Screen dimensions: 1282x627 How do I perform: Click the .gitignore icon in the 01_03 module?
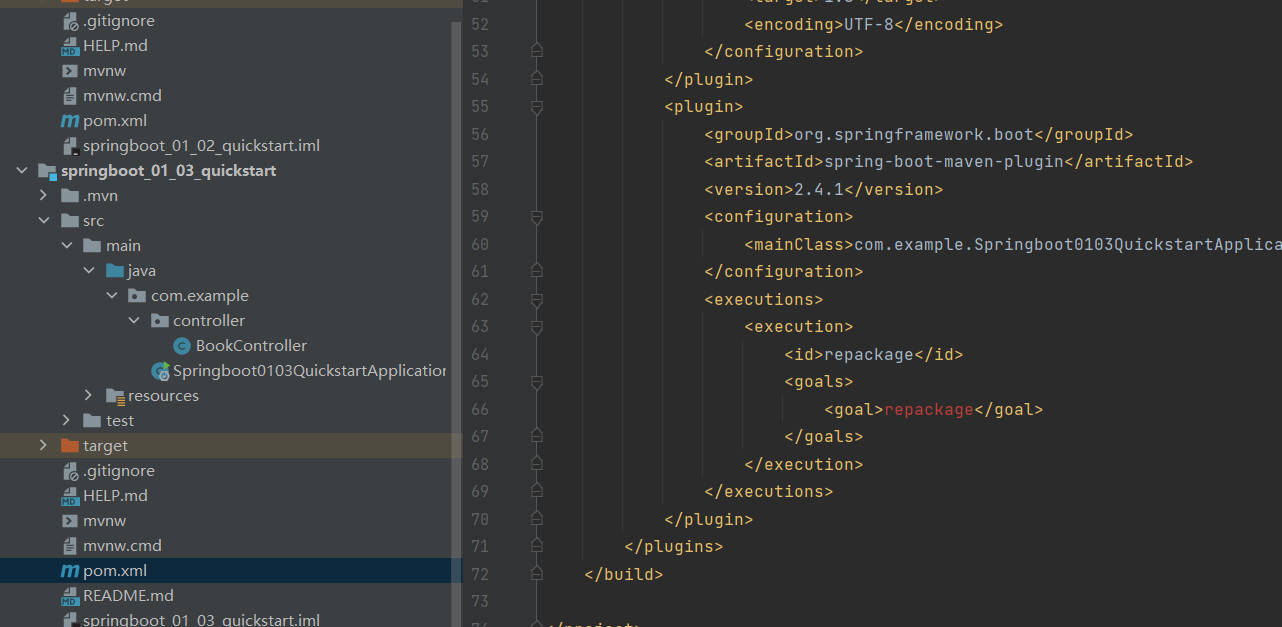click(70, 471)
